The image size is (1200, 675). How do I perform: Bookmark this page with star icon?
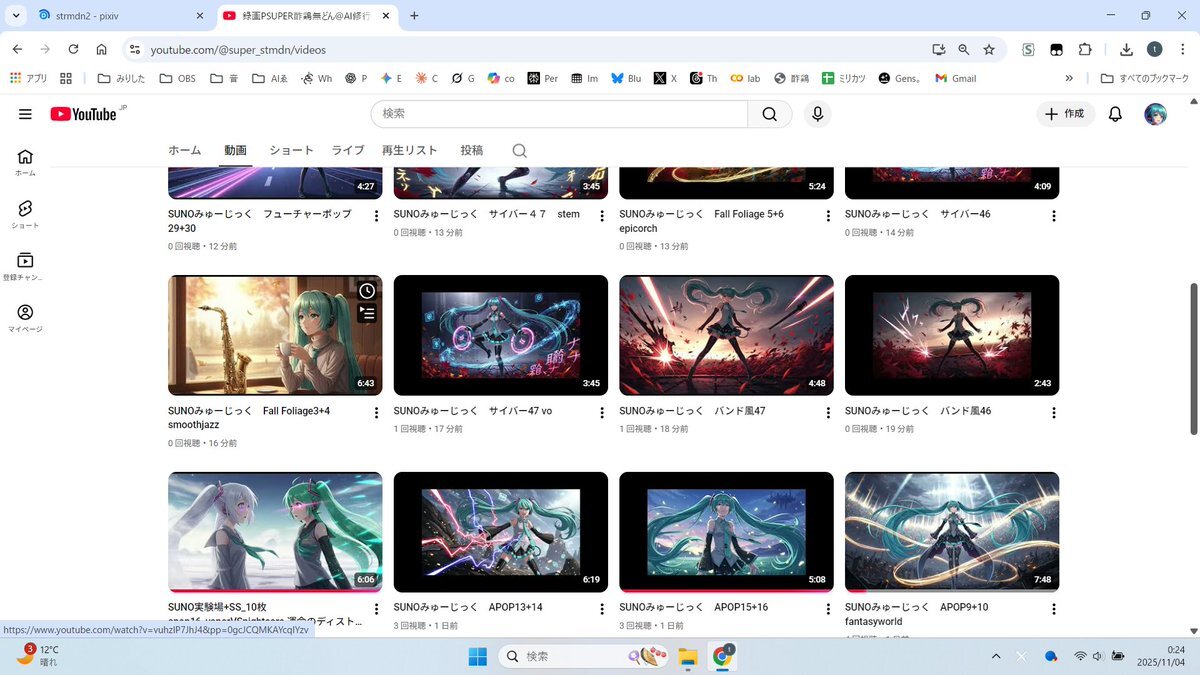989,49
